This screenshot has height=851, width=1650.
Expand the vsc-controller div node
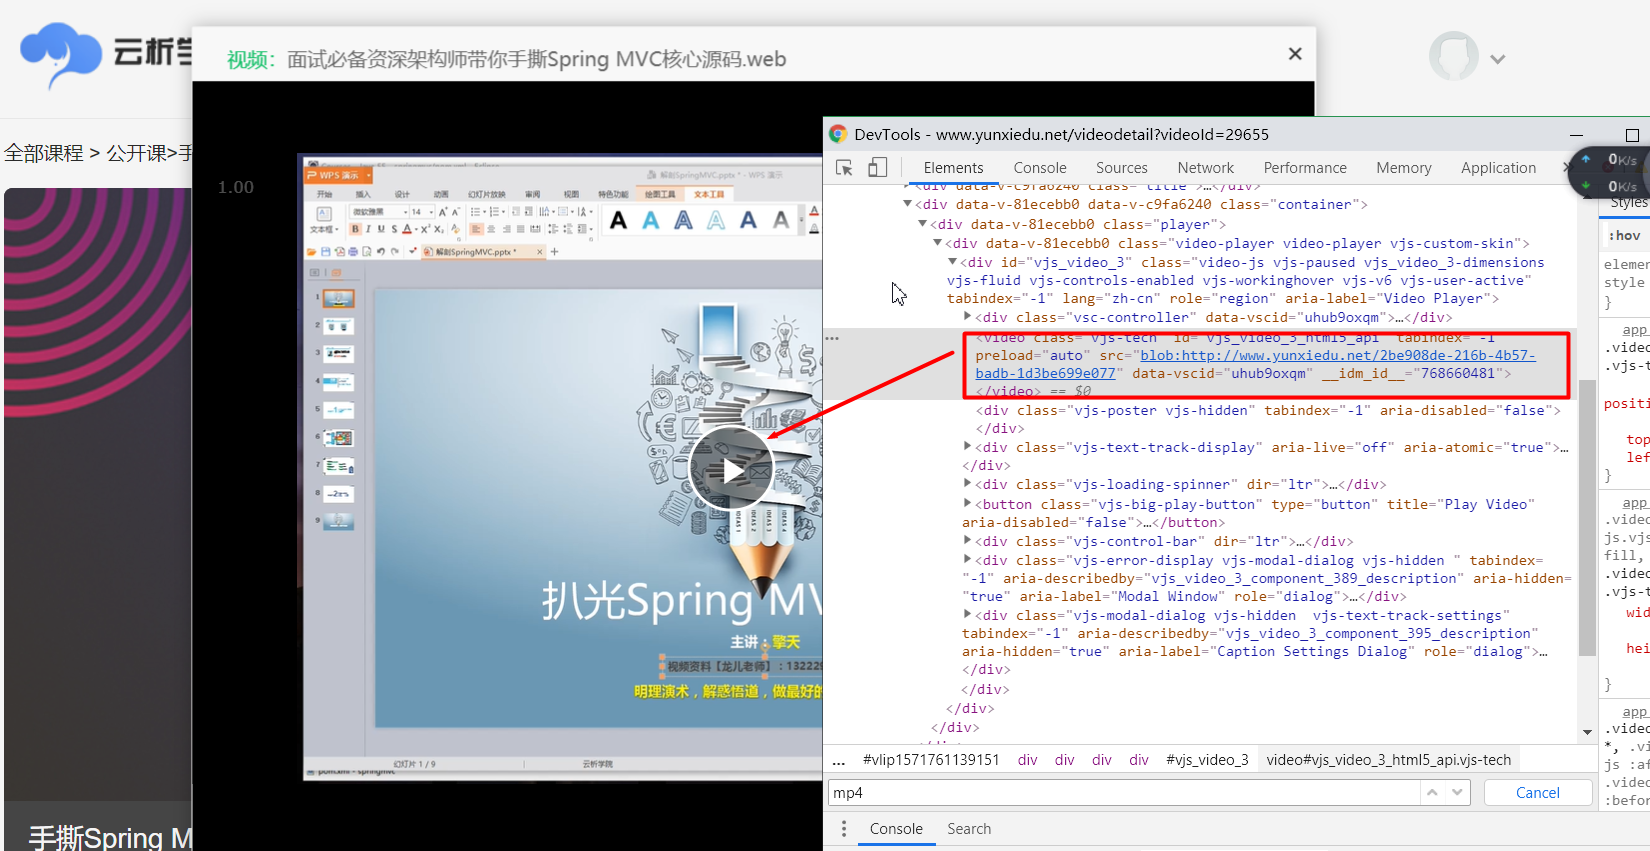point(967,317)
